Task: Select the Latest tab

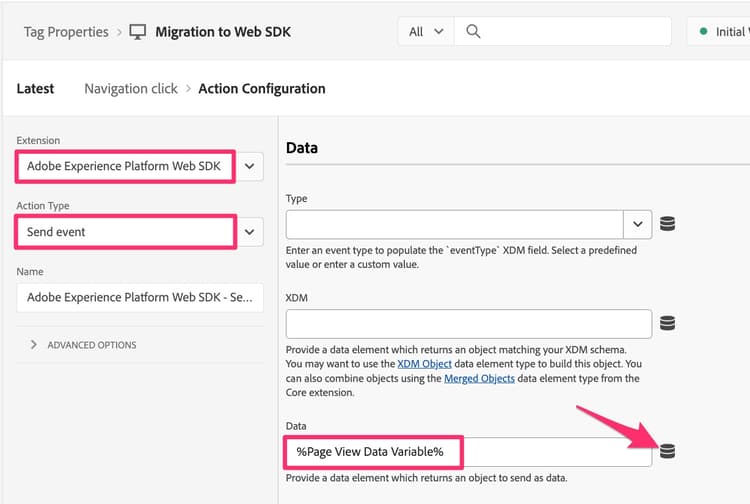Action: pyautogui.click(x=36, y=89)
